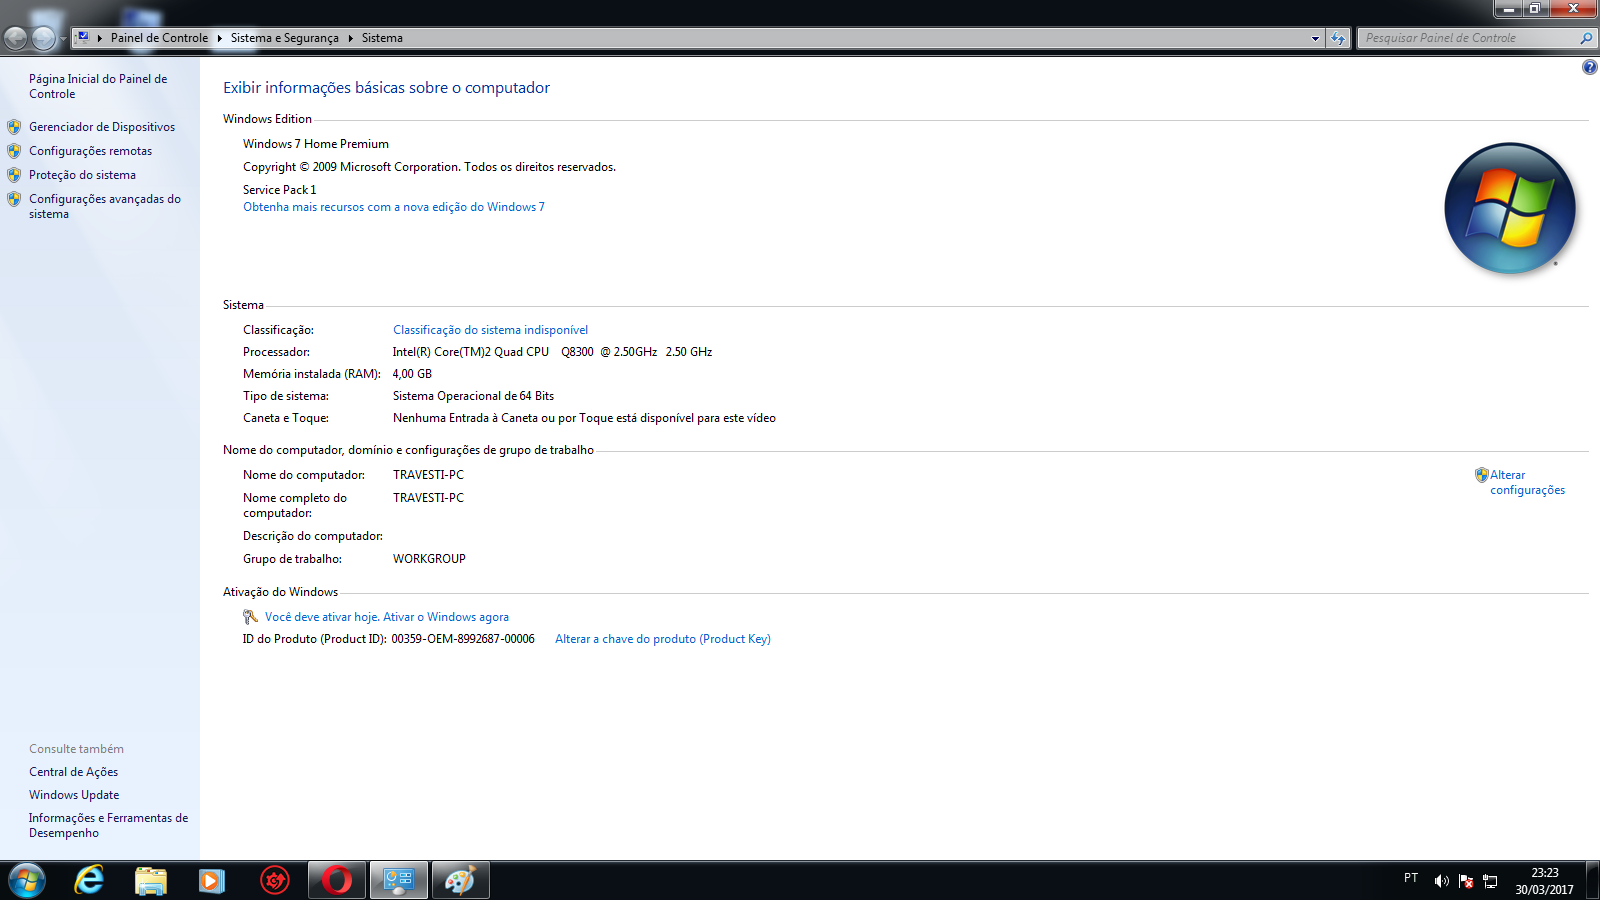Click Classificação do sistema indisponível link

coord(490,330)
